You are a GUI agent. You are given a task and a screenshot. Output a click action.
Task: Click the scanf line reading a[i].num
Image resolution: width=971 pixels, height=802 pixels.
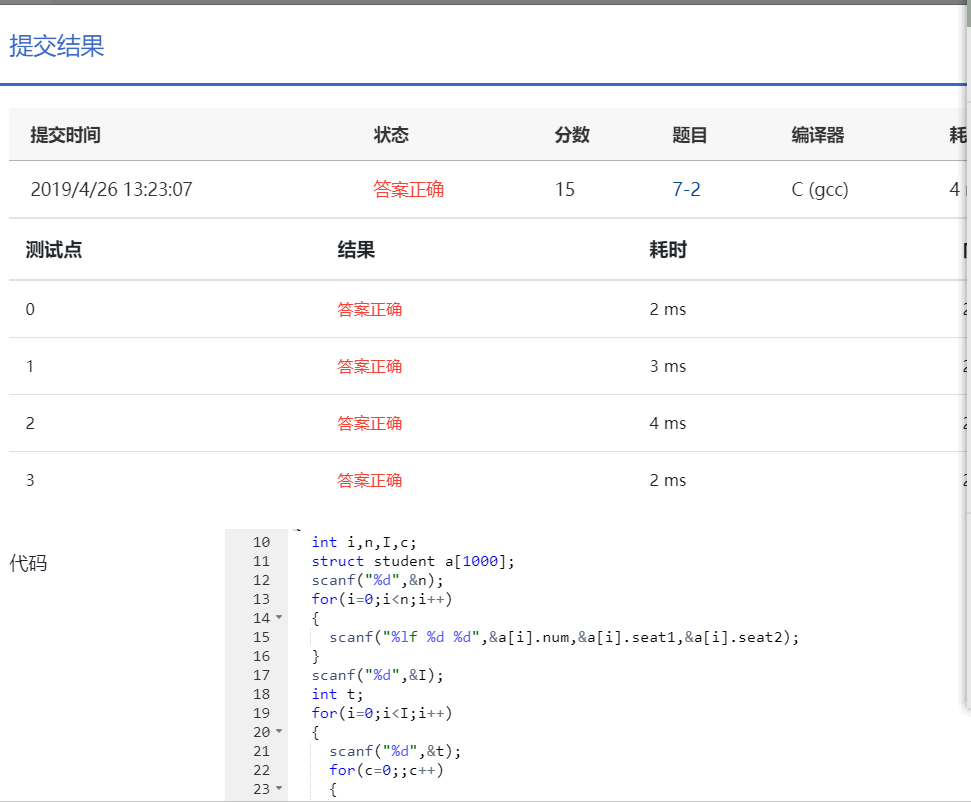(x=564, y=637)
